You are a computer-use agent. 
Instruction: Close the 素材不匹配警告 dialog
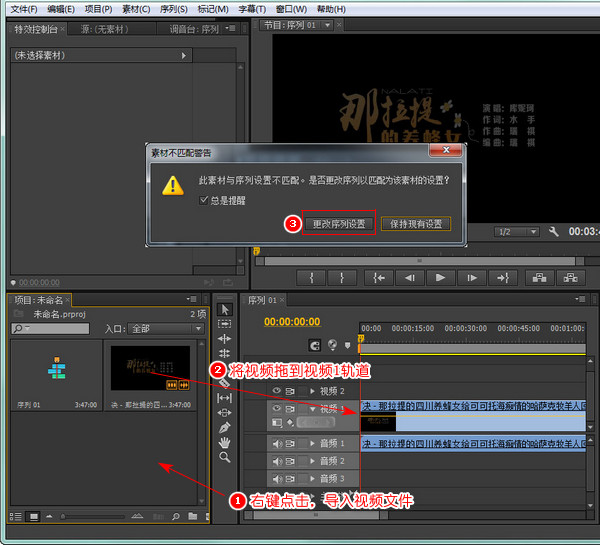coord(446,150)
